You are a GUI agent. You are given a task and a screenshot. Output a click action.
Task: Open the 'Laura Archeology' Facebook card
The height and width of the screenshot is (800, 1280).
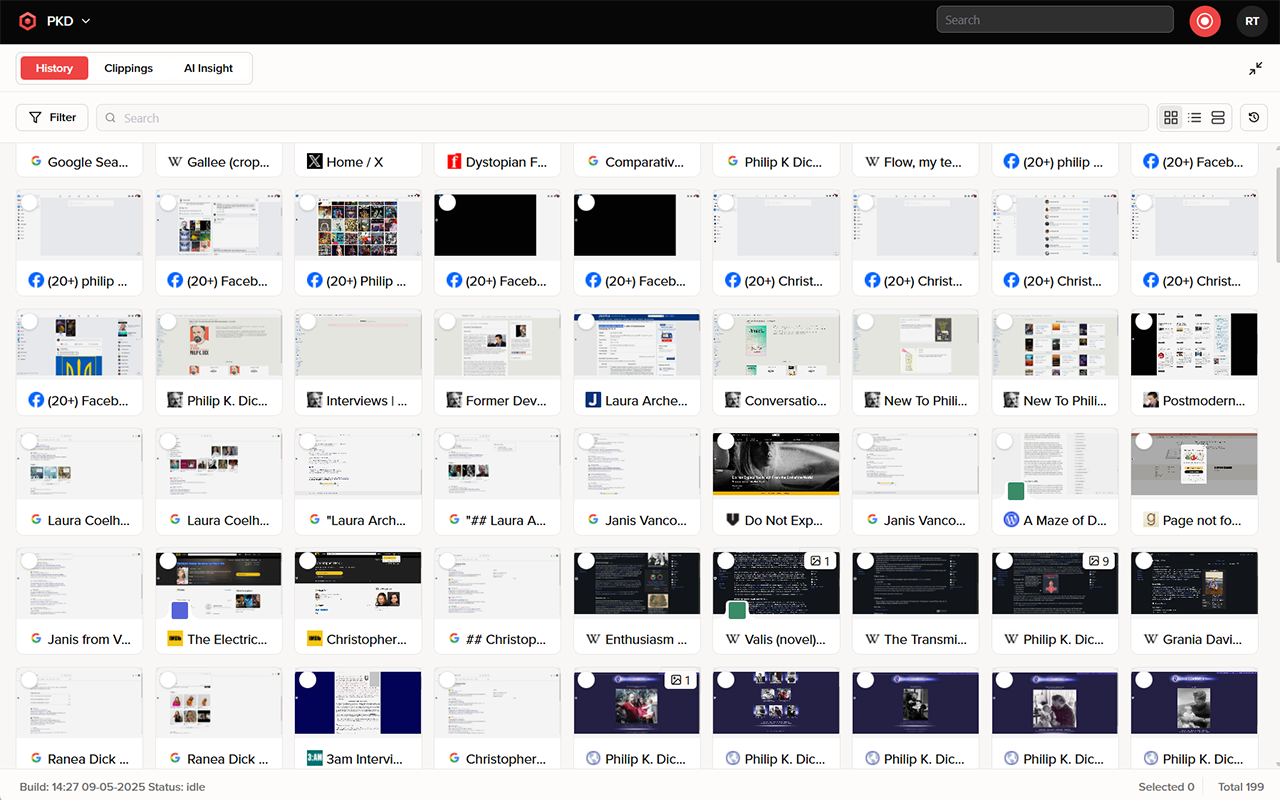point(636,362)
